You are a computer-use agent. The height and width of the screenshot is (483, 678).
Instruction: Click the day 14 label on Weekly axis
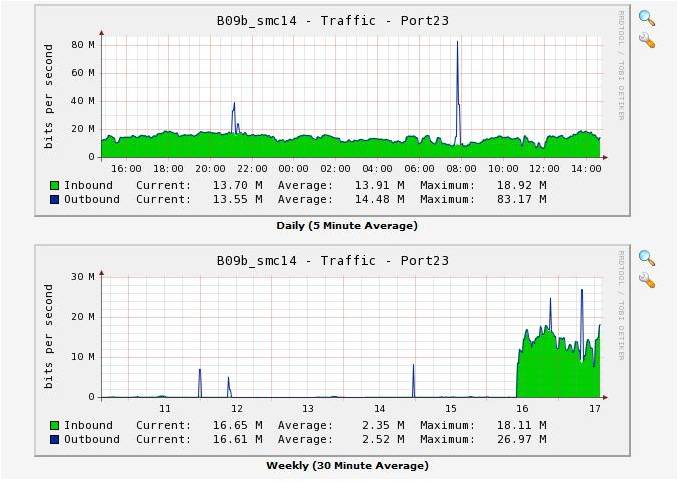(x=379, y=409)
